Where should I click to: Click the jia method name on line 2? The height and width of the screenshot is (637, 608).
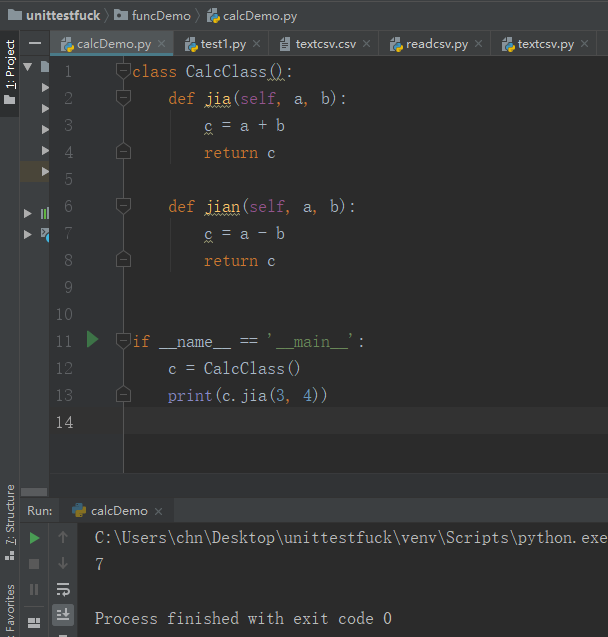(x=218, y=99)
